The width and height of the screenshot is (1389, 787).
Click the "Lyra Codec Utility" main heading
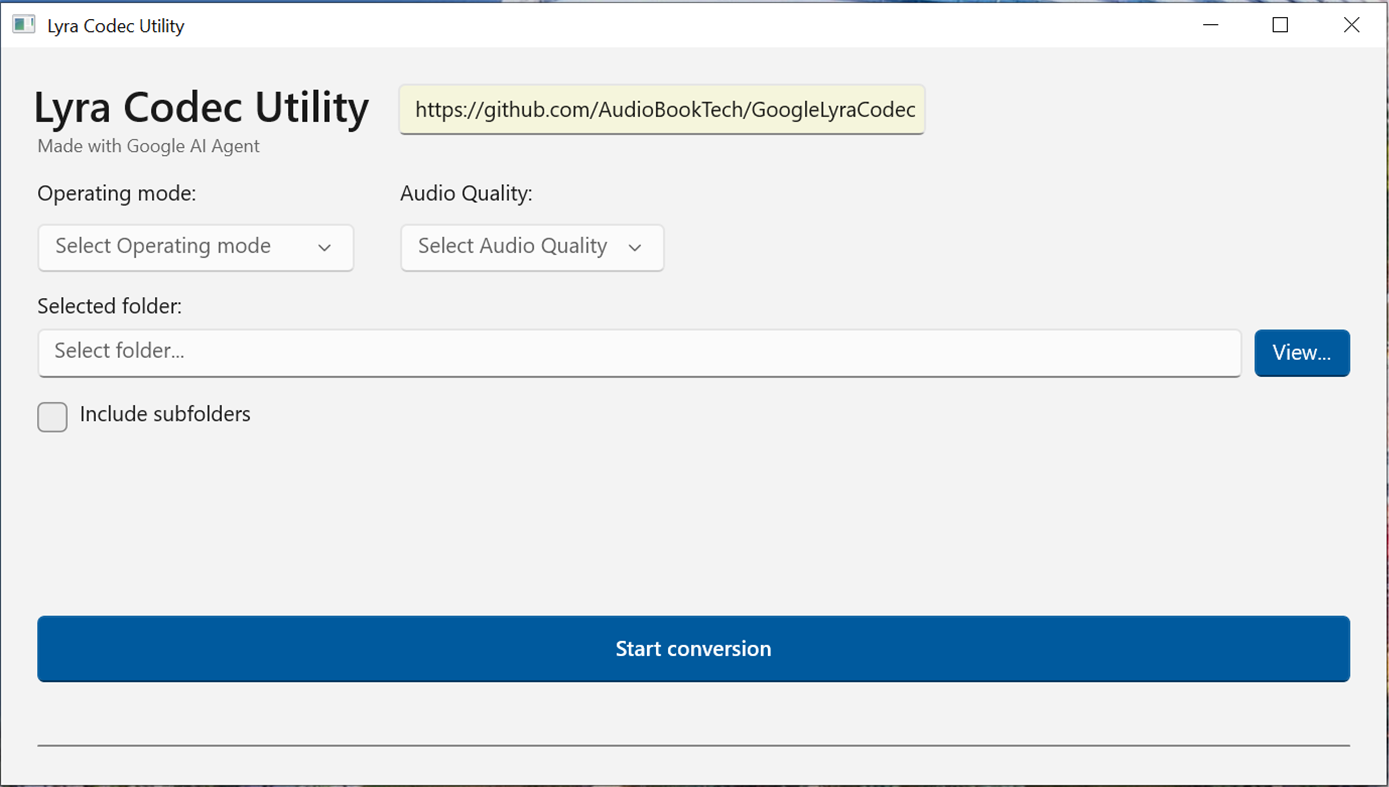point(201,106)
